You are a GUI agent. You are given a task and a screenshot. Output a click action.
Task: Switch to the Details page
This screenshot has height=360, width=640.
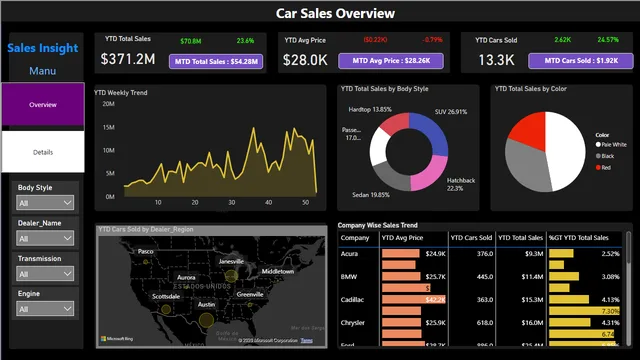point(43,152)
